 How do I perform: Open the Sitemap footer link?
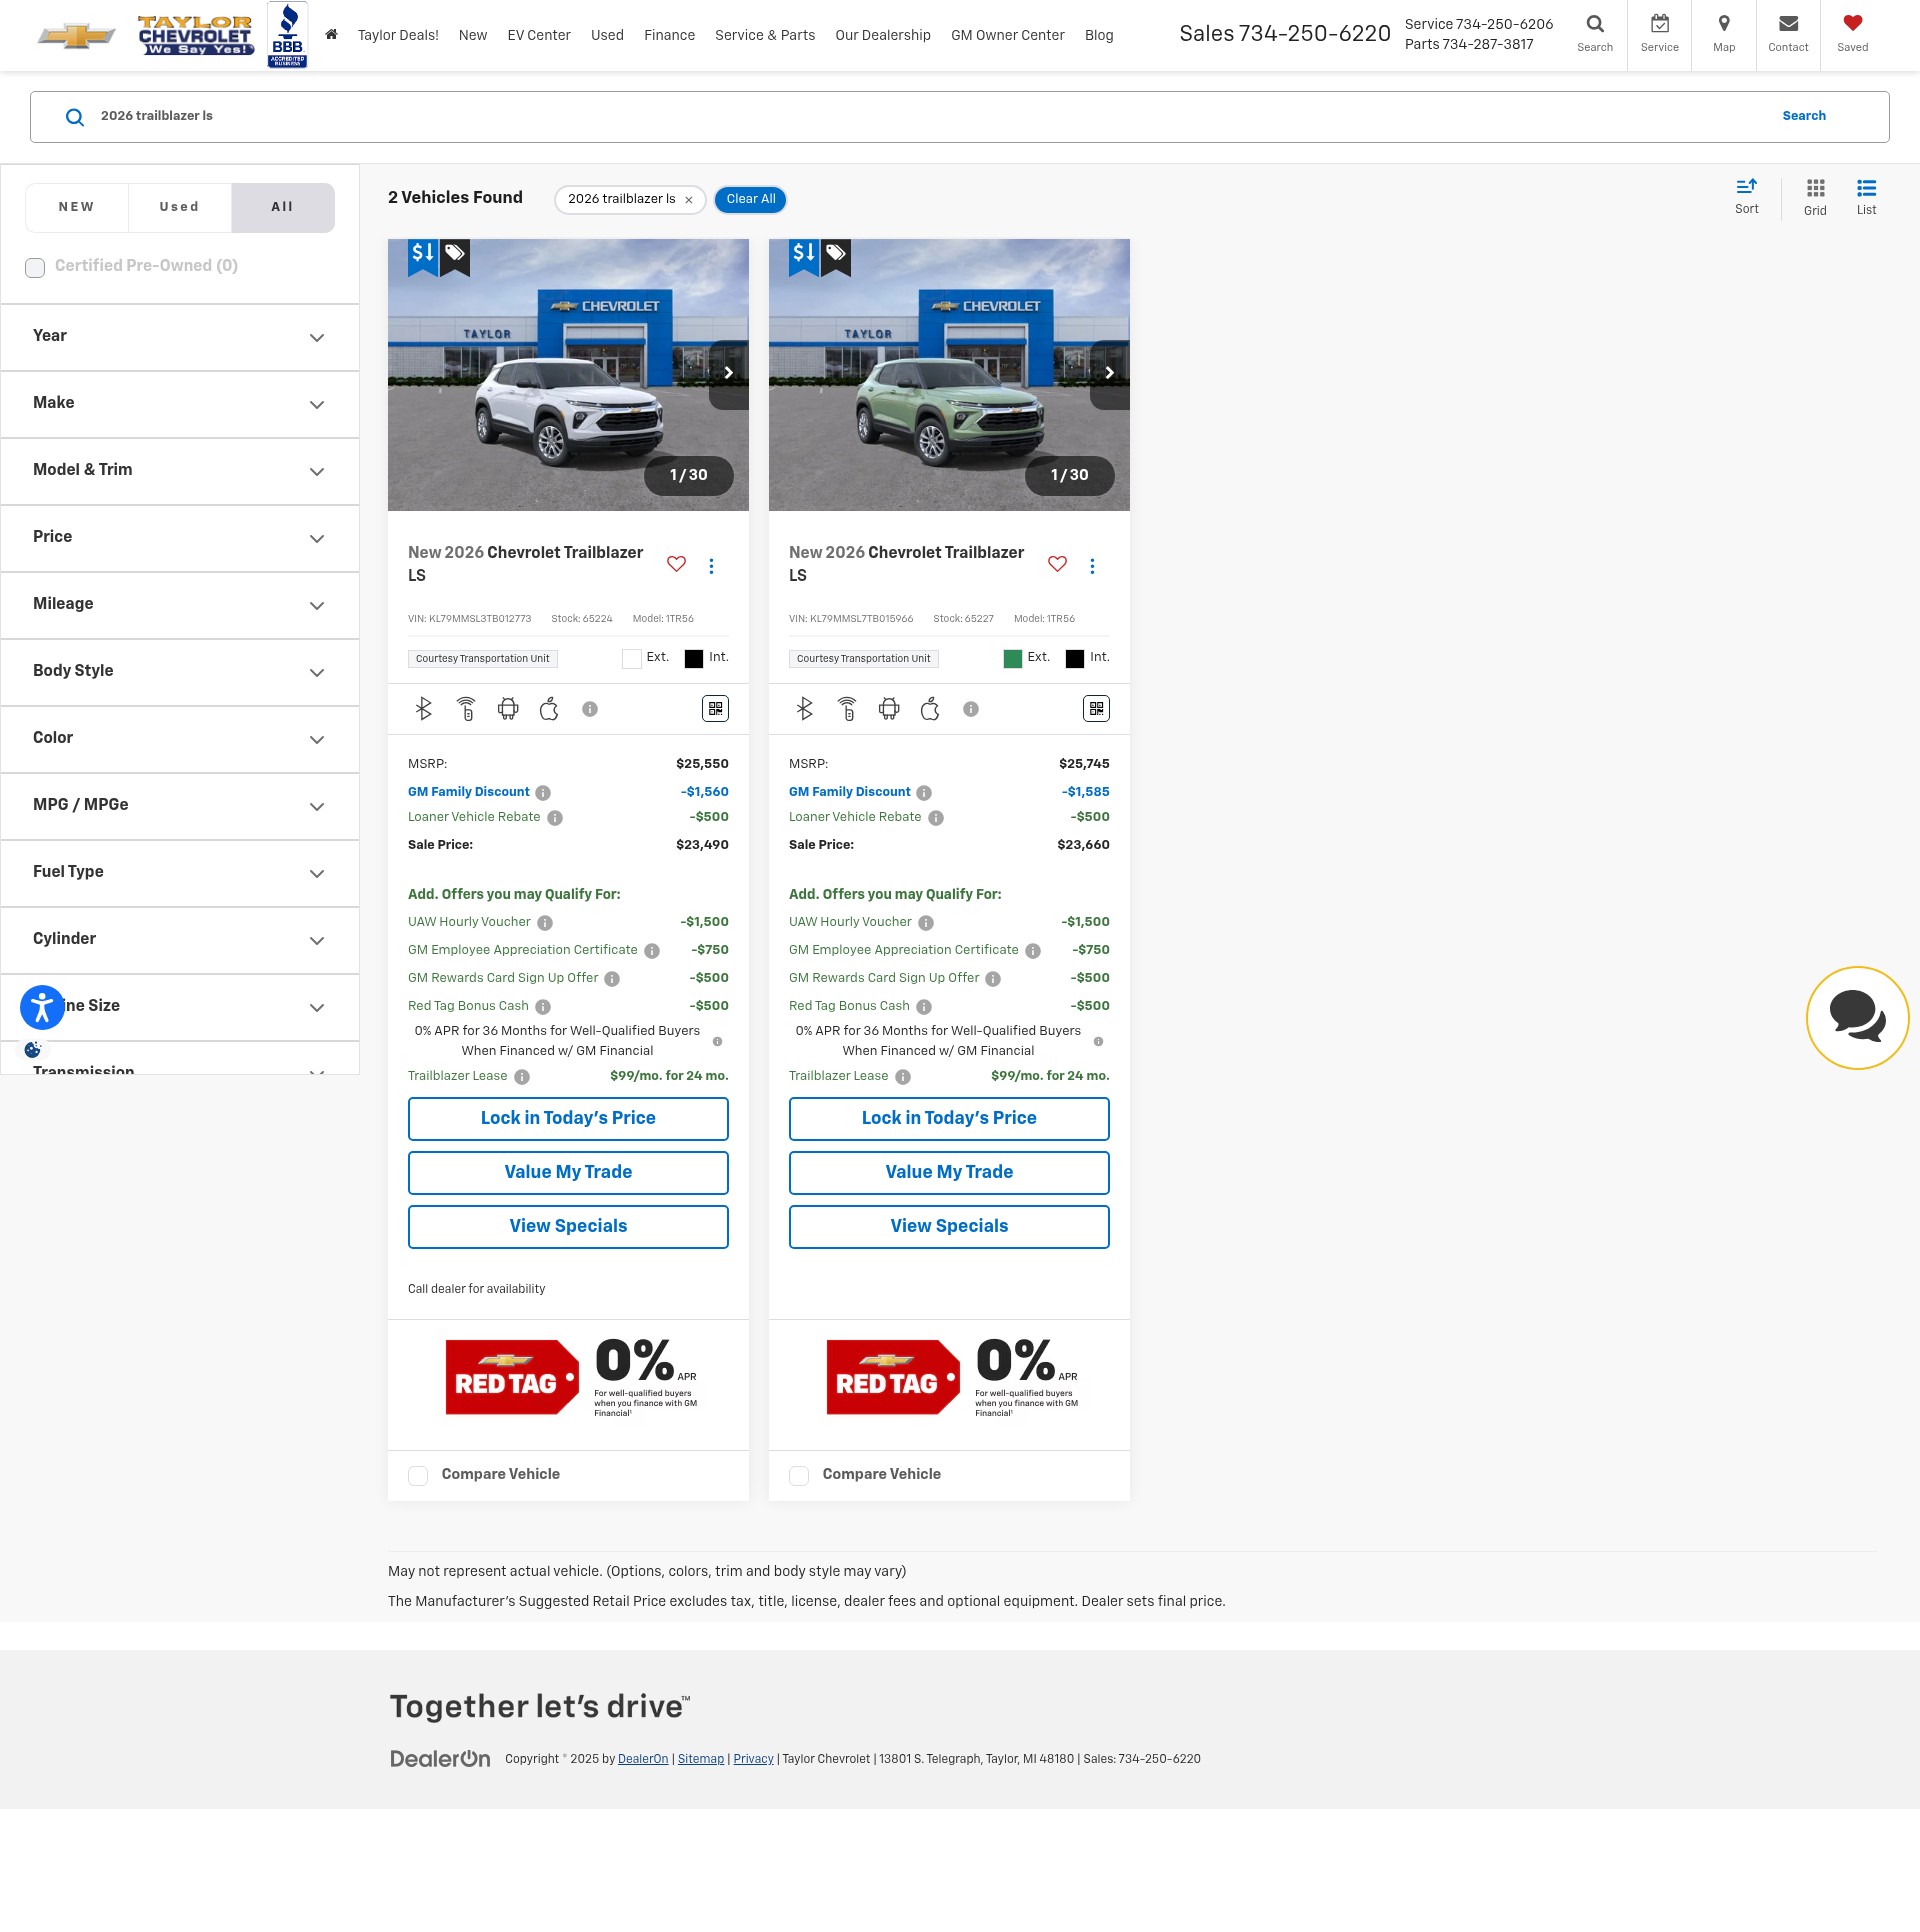point(701,1759)
